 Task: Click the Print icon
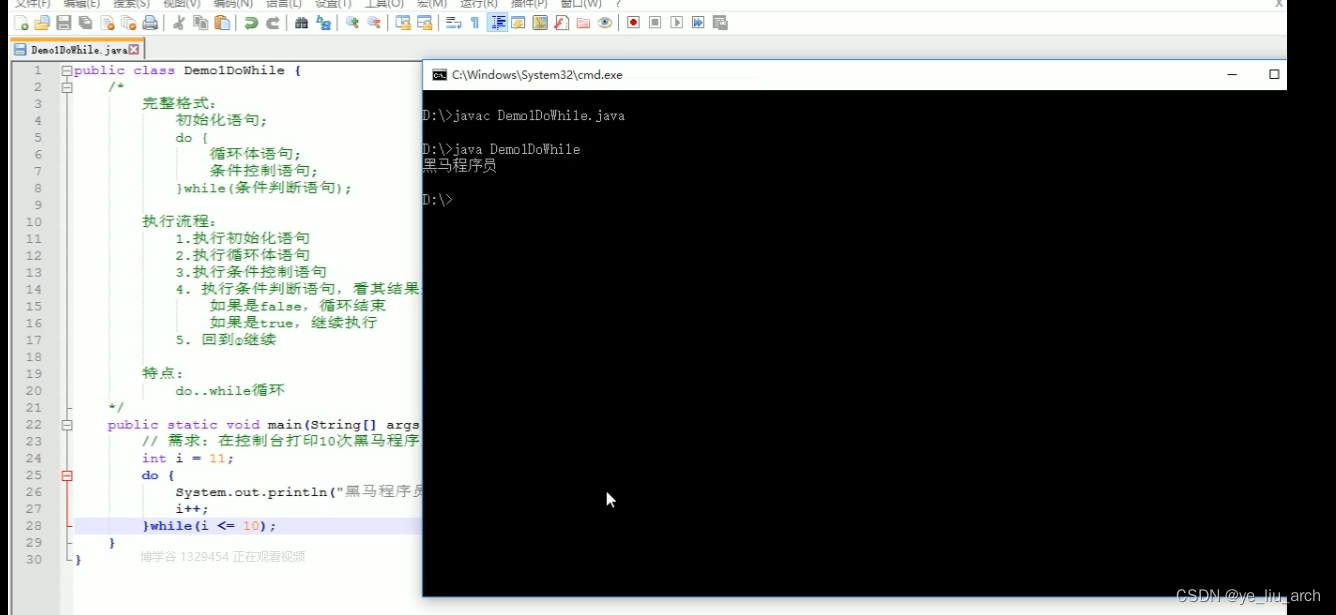tap(150, 22)
